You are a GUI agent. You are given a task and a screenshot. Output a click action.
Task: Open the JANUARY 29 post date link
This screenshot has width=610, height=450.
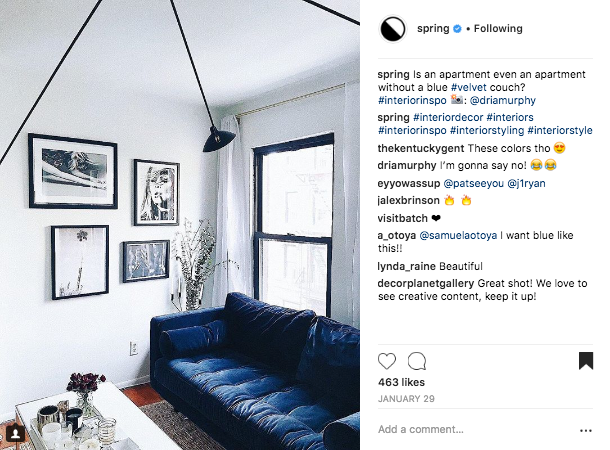click(x=406, y=399)
